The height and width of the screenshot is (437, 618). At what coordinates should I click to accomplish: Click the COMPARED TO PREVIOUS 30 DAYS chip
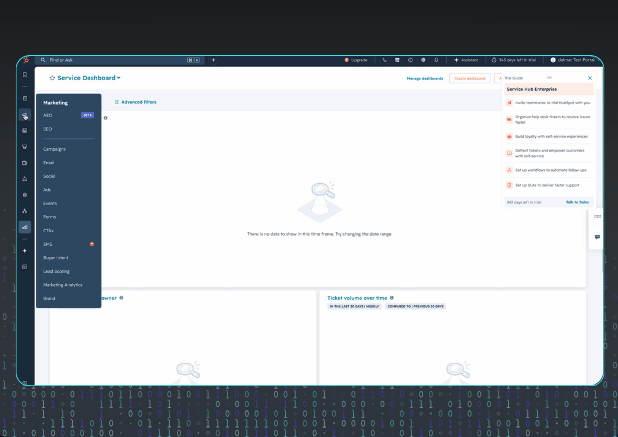tap(415, 306)
